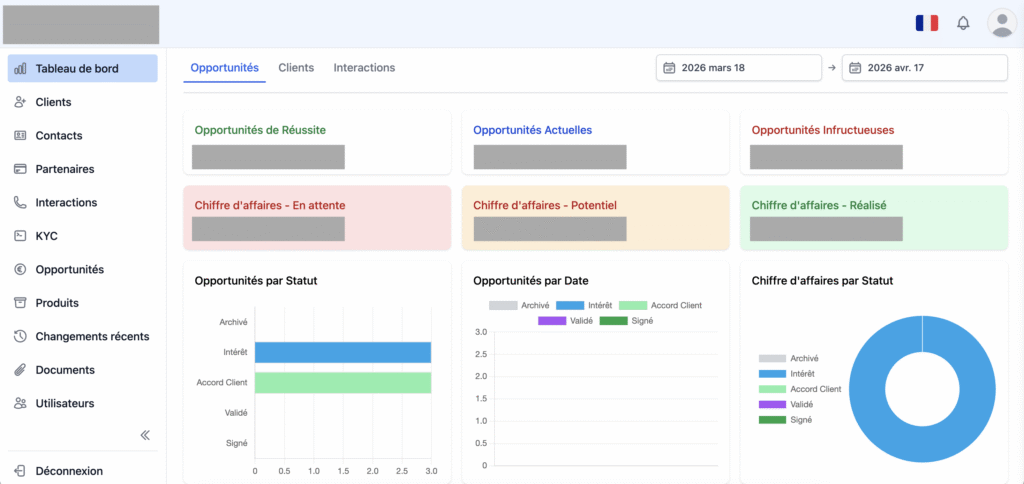Image resolution: width=1024 pixels, height=484 pixels.
Task: Toggle Archivé legend in Chiffre d'affaires par Statut
Action: click(x=788, y=359)
